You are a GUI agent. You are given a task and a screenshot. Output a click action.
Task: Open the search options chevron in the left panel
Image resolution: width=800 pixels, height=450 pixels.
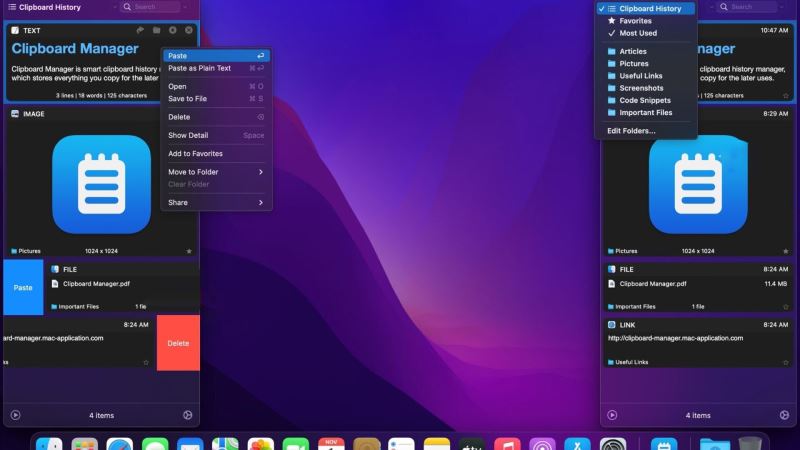point(185,7)
